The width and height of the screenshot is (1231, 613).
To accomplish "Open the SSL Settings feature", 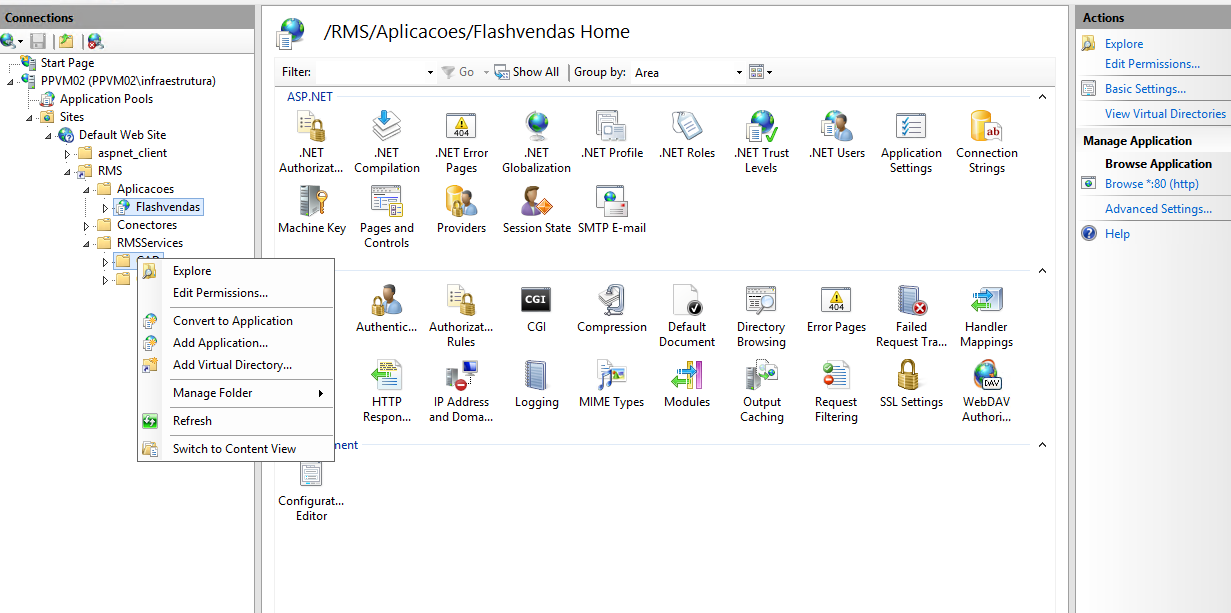I will 911,384.
